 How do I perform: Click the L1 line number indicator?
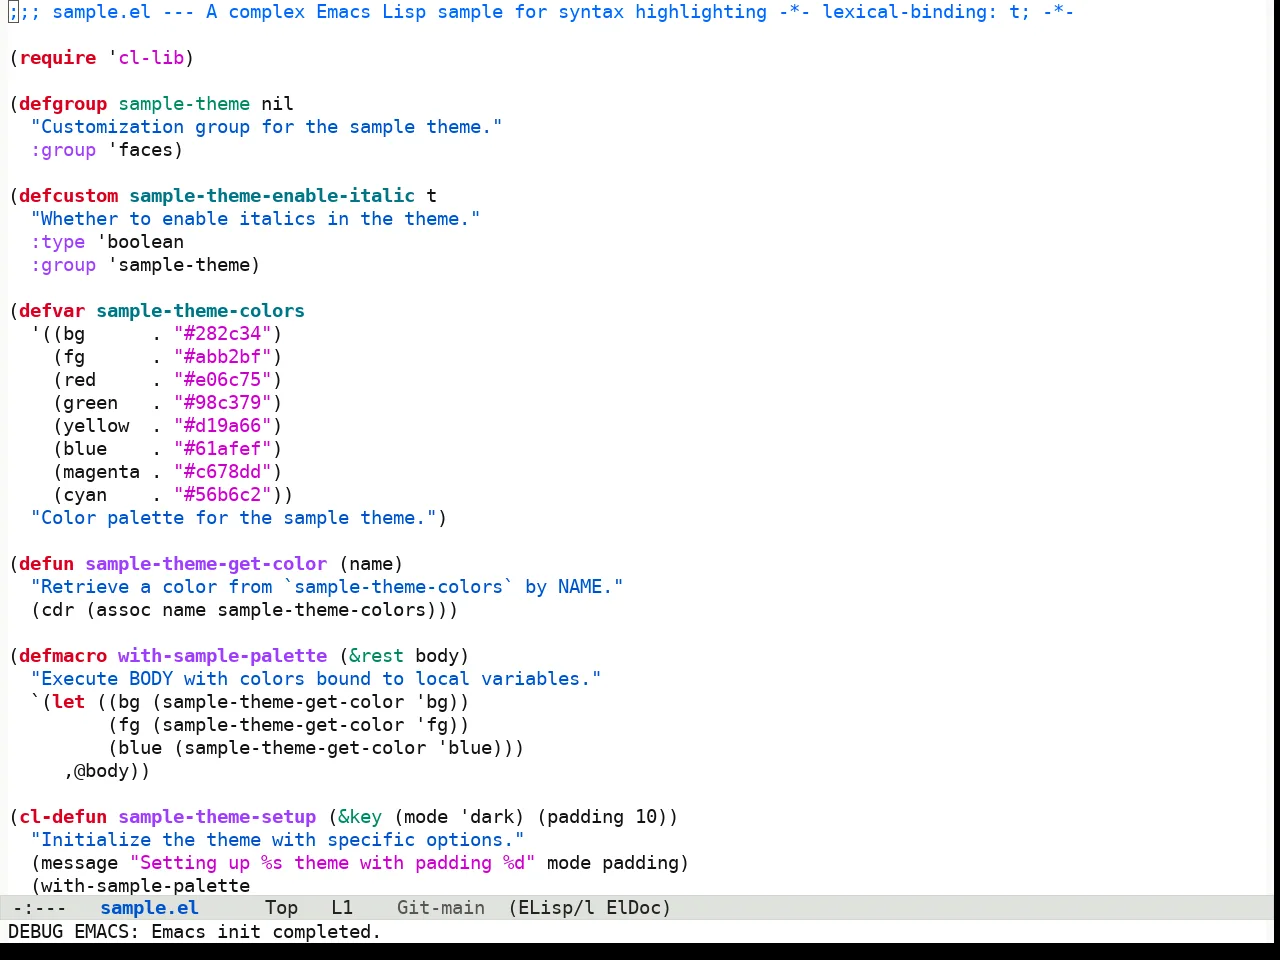[342, 907]
